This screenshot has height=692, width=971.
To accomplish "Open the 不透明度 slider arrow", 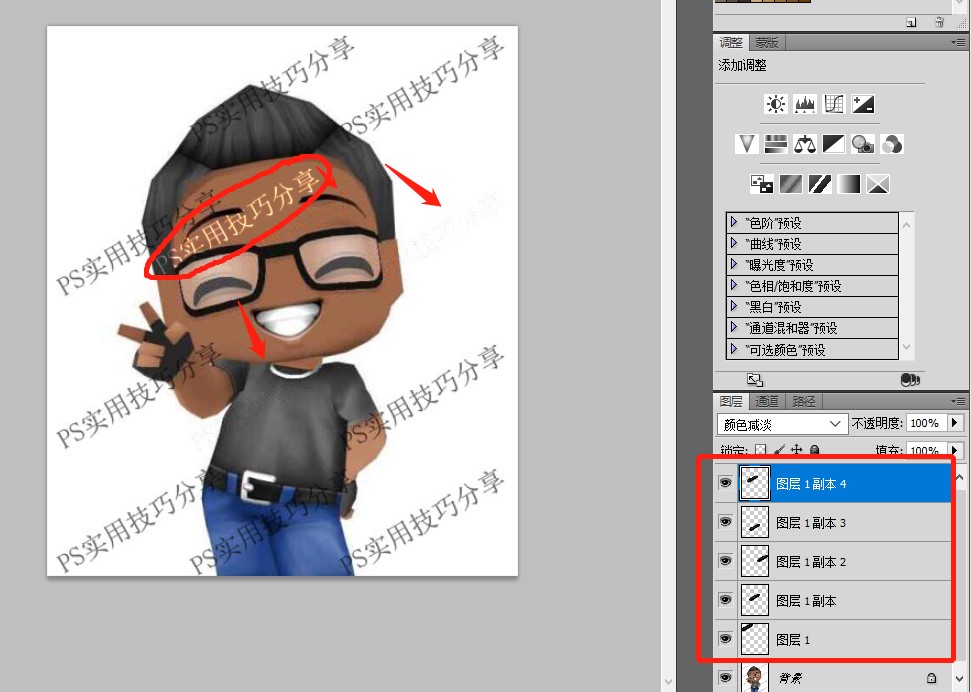I will pos(955,423).
